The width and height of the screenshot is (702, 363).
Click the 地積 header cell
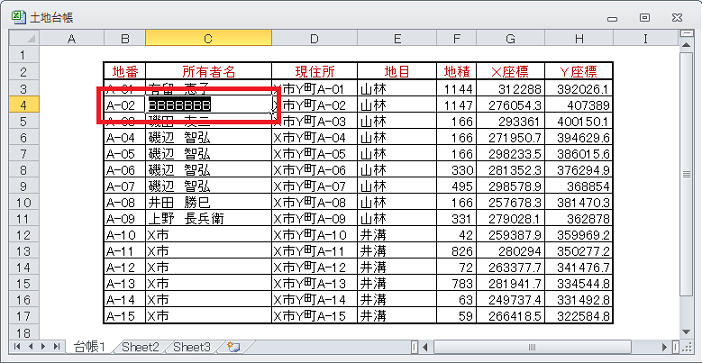click(x=457, y=71)
